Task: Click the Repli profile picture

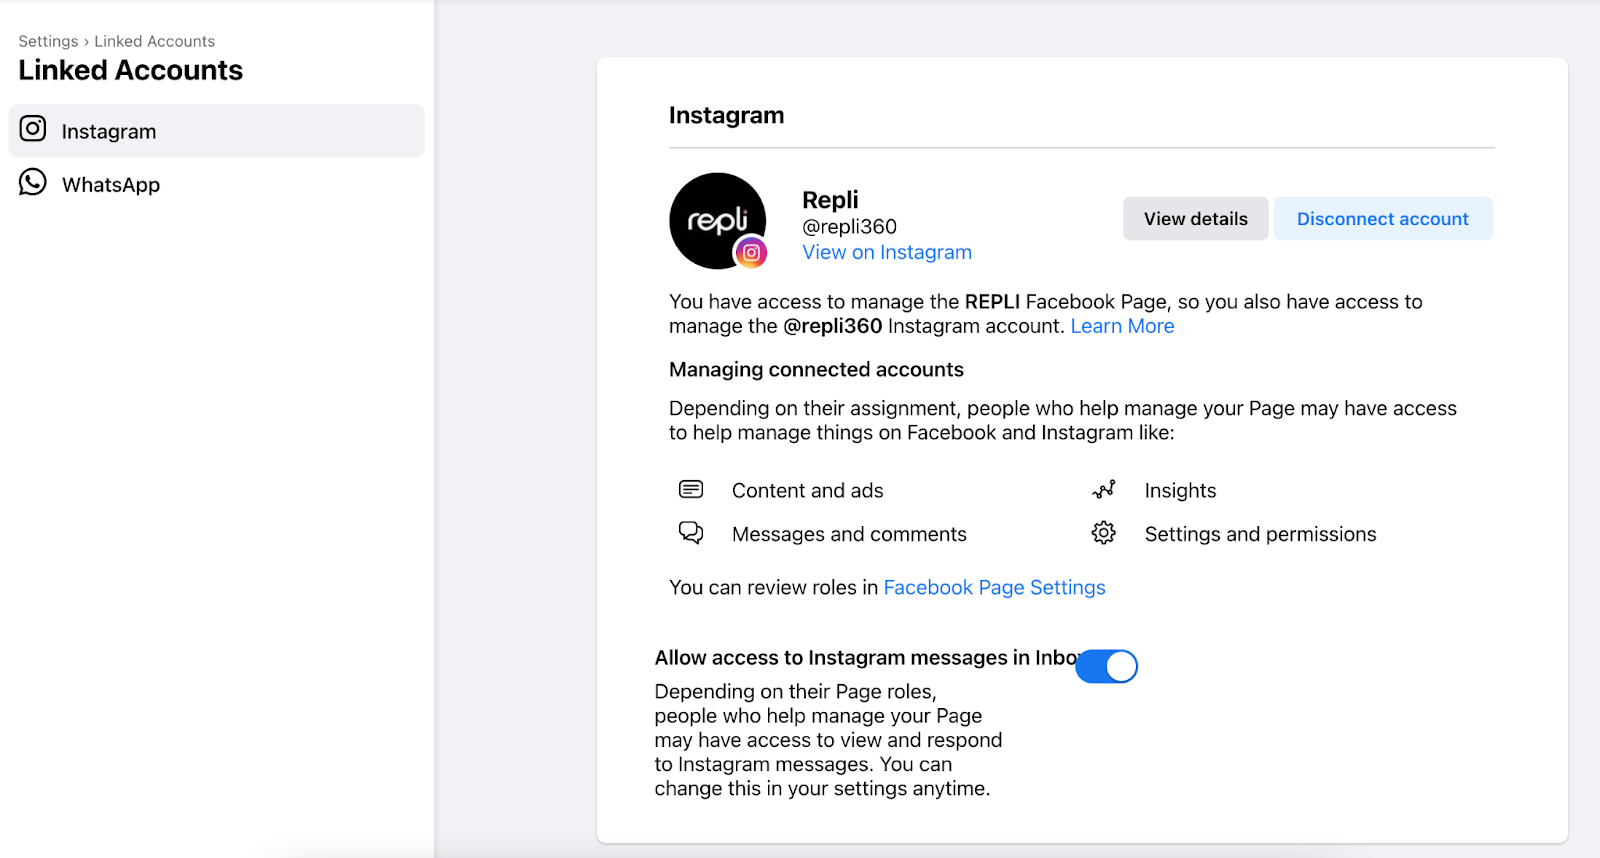Action: coord(718,221)
